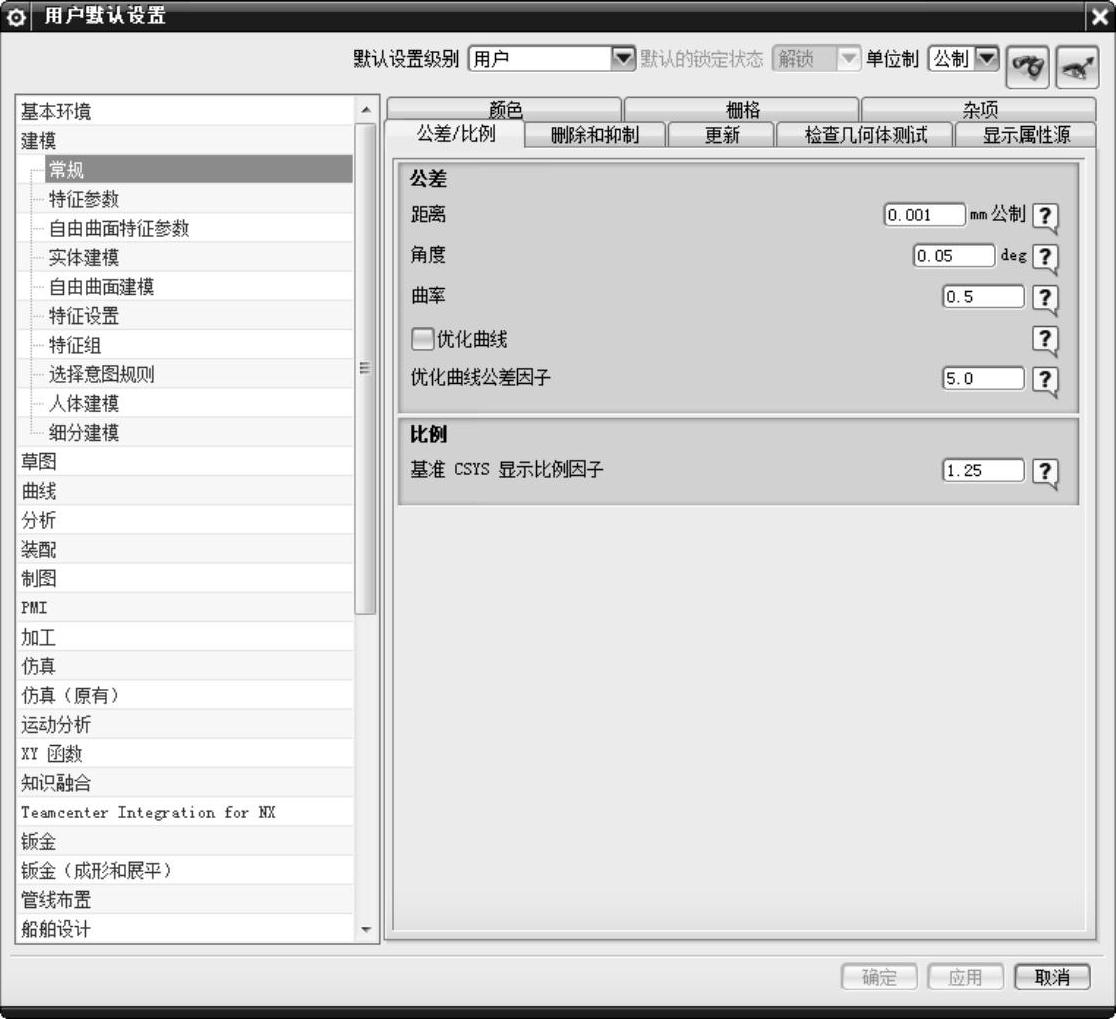Select 制图 category
Image resolution: width=1116 pixels, height=1019 pixels.
(x=184, y=578)
